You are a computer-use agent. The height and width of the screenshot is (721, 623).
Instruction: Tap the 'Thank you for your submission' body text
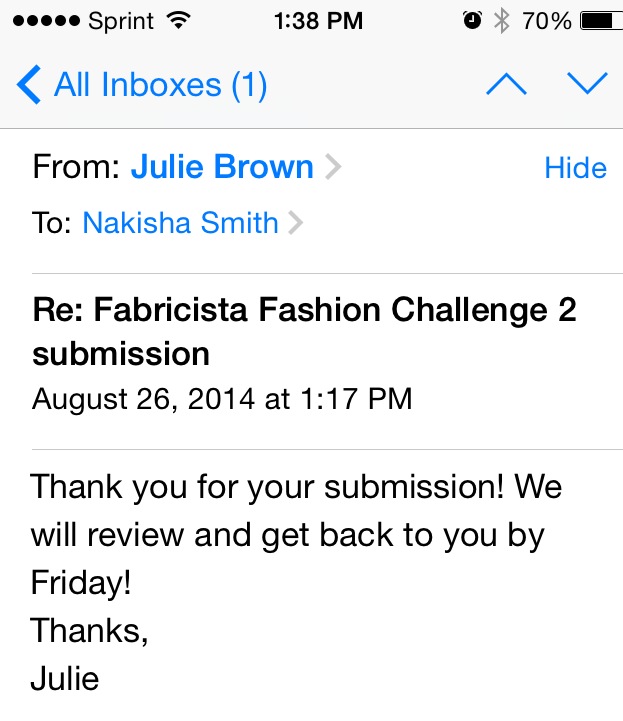click(x=296, y=535)
